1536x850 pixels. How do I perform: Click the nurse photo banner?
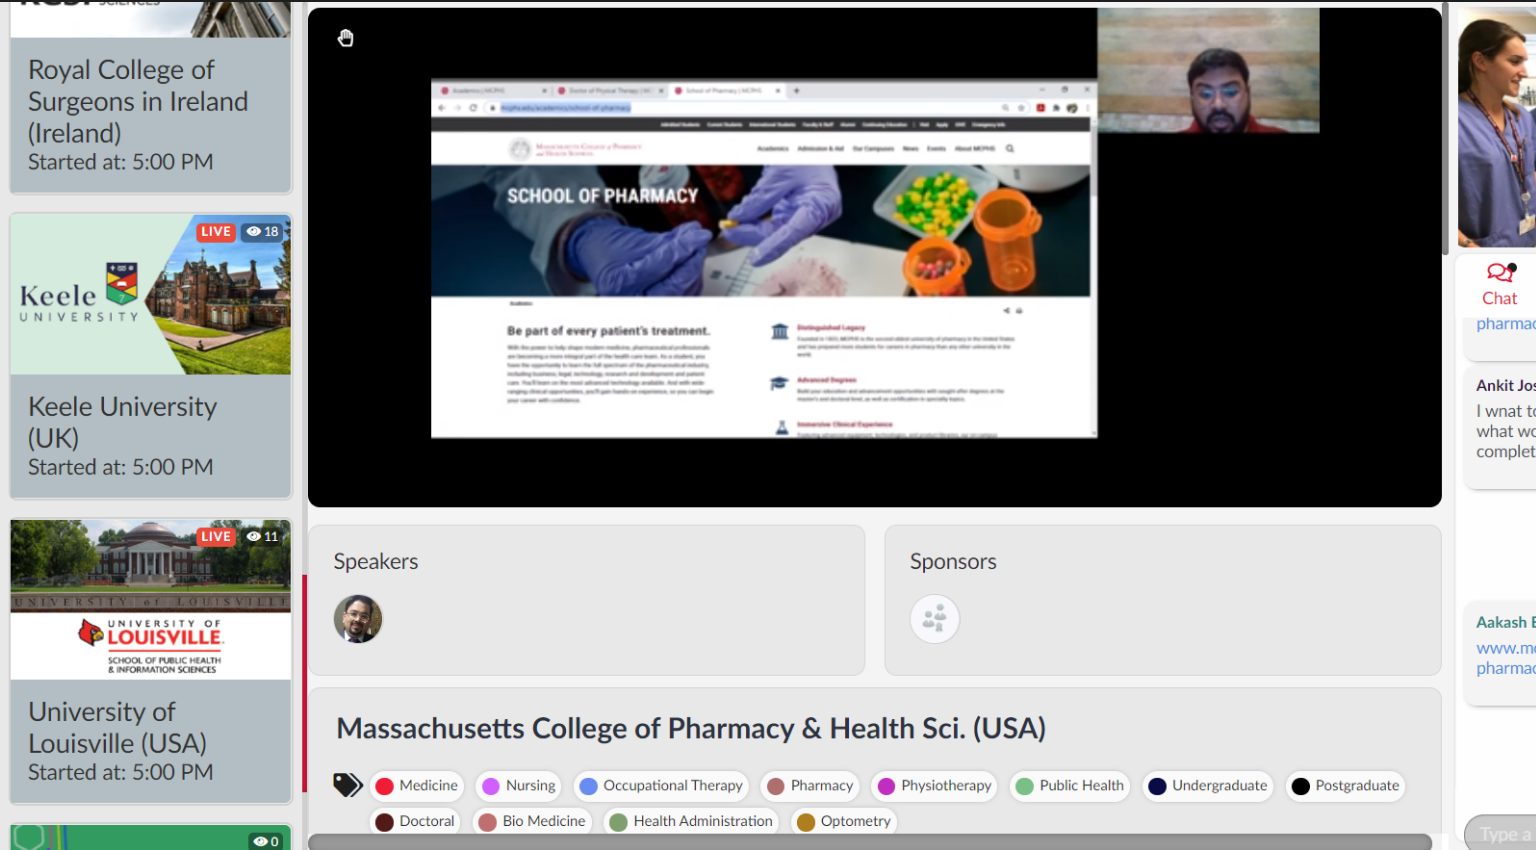coord(1497,128)
